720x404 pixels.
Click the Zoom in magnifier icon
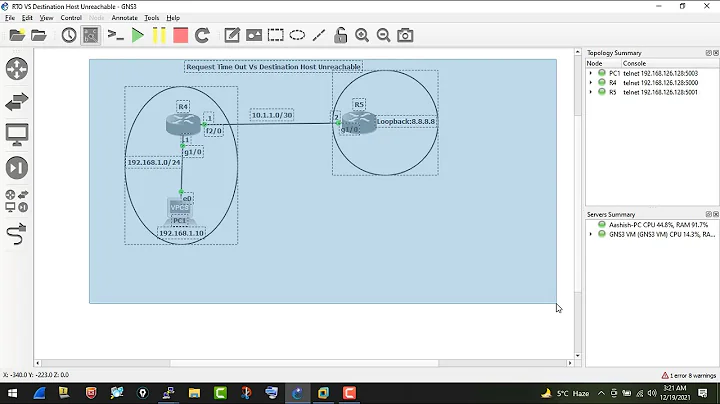pos(362,35)
